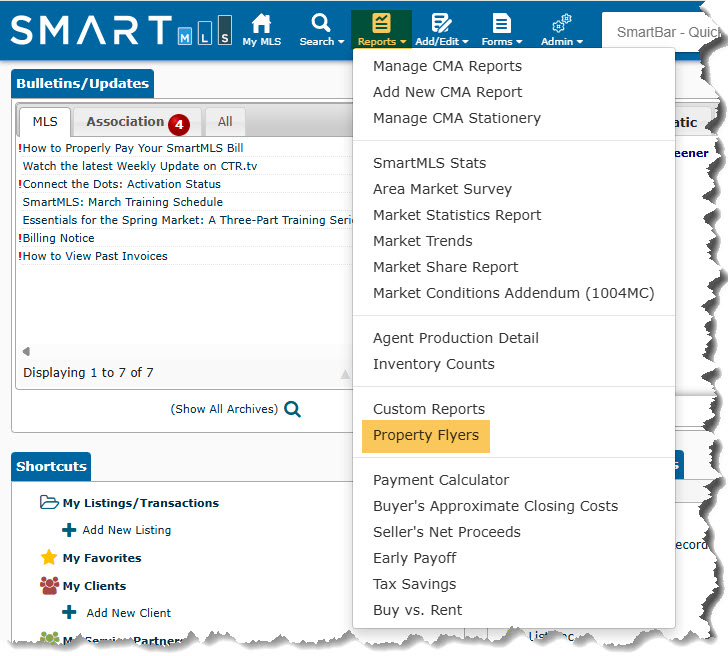Open Market Share Report
The image size is (728, 656).
445,267
